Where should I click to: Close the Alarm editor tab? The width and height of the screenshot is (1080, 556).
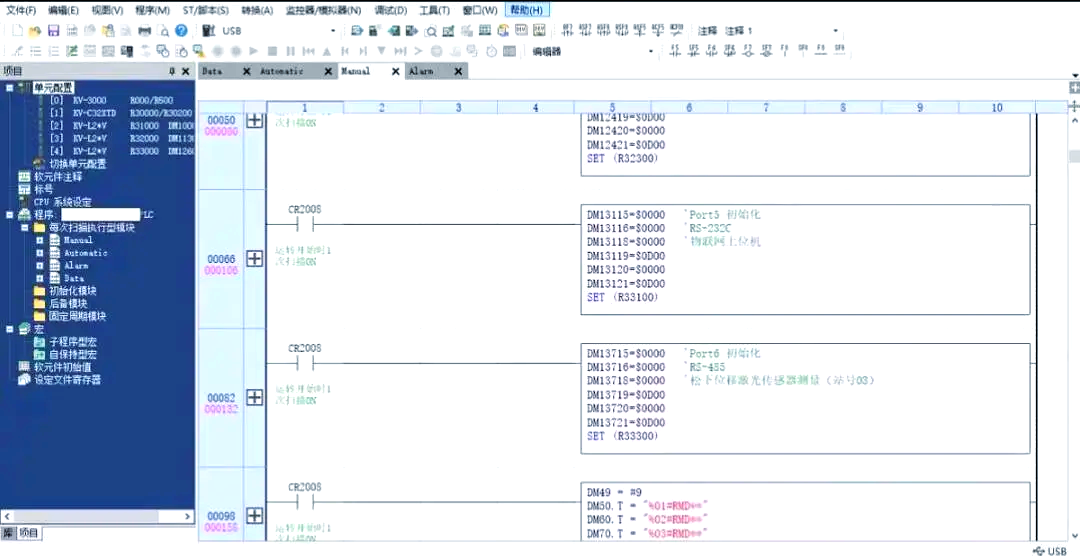[458, 71]
